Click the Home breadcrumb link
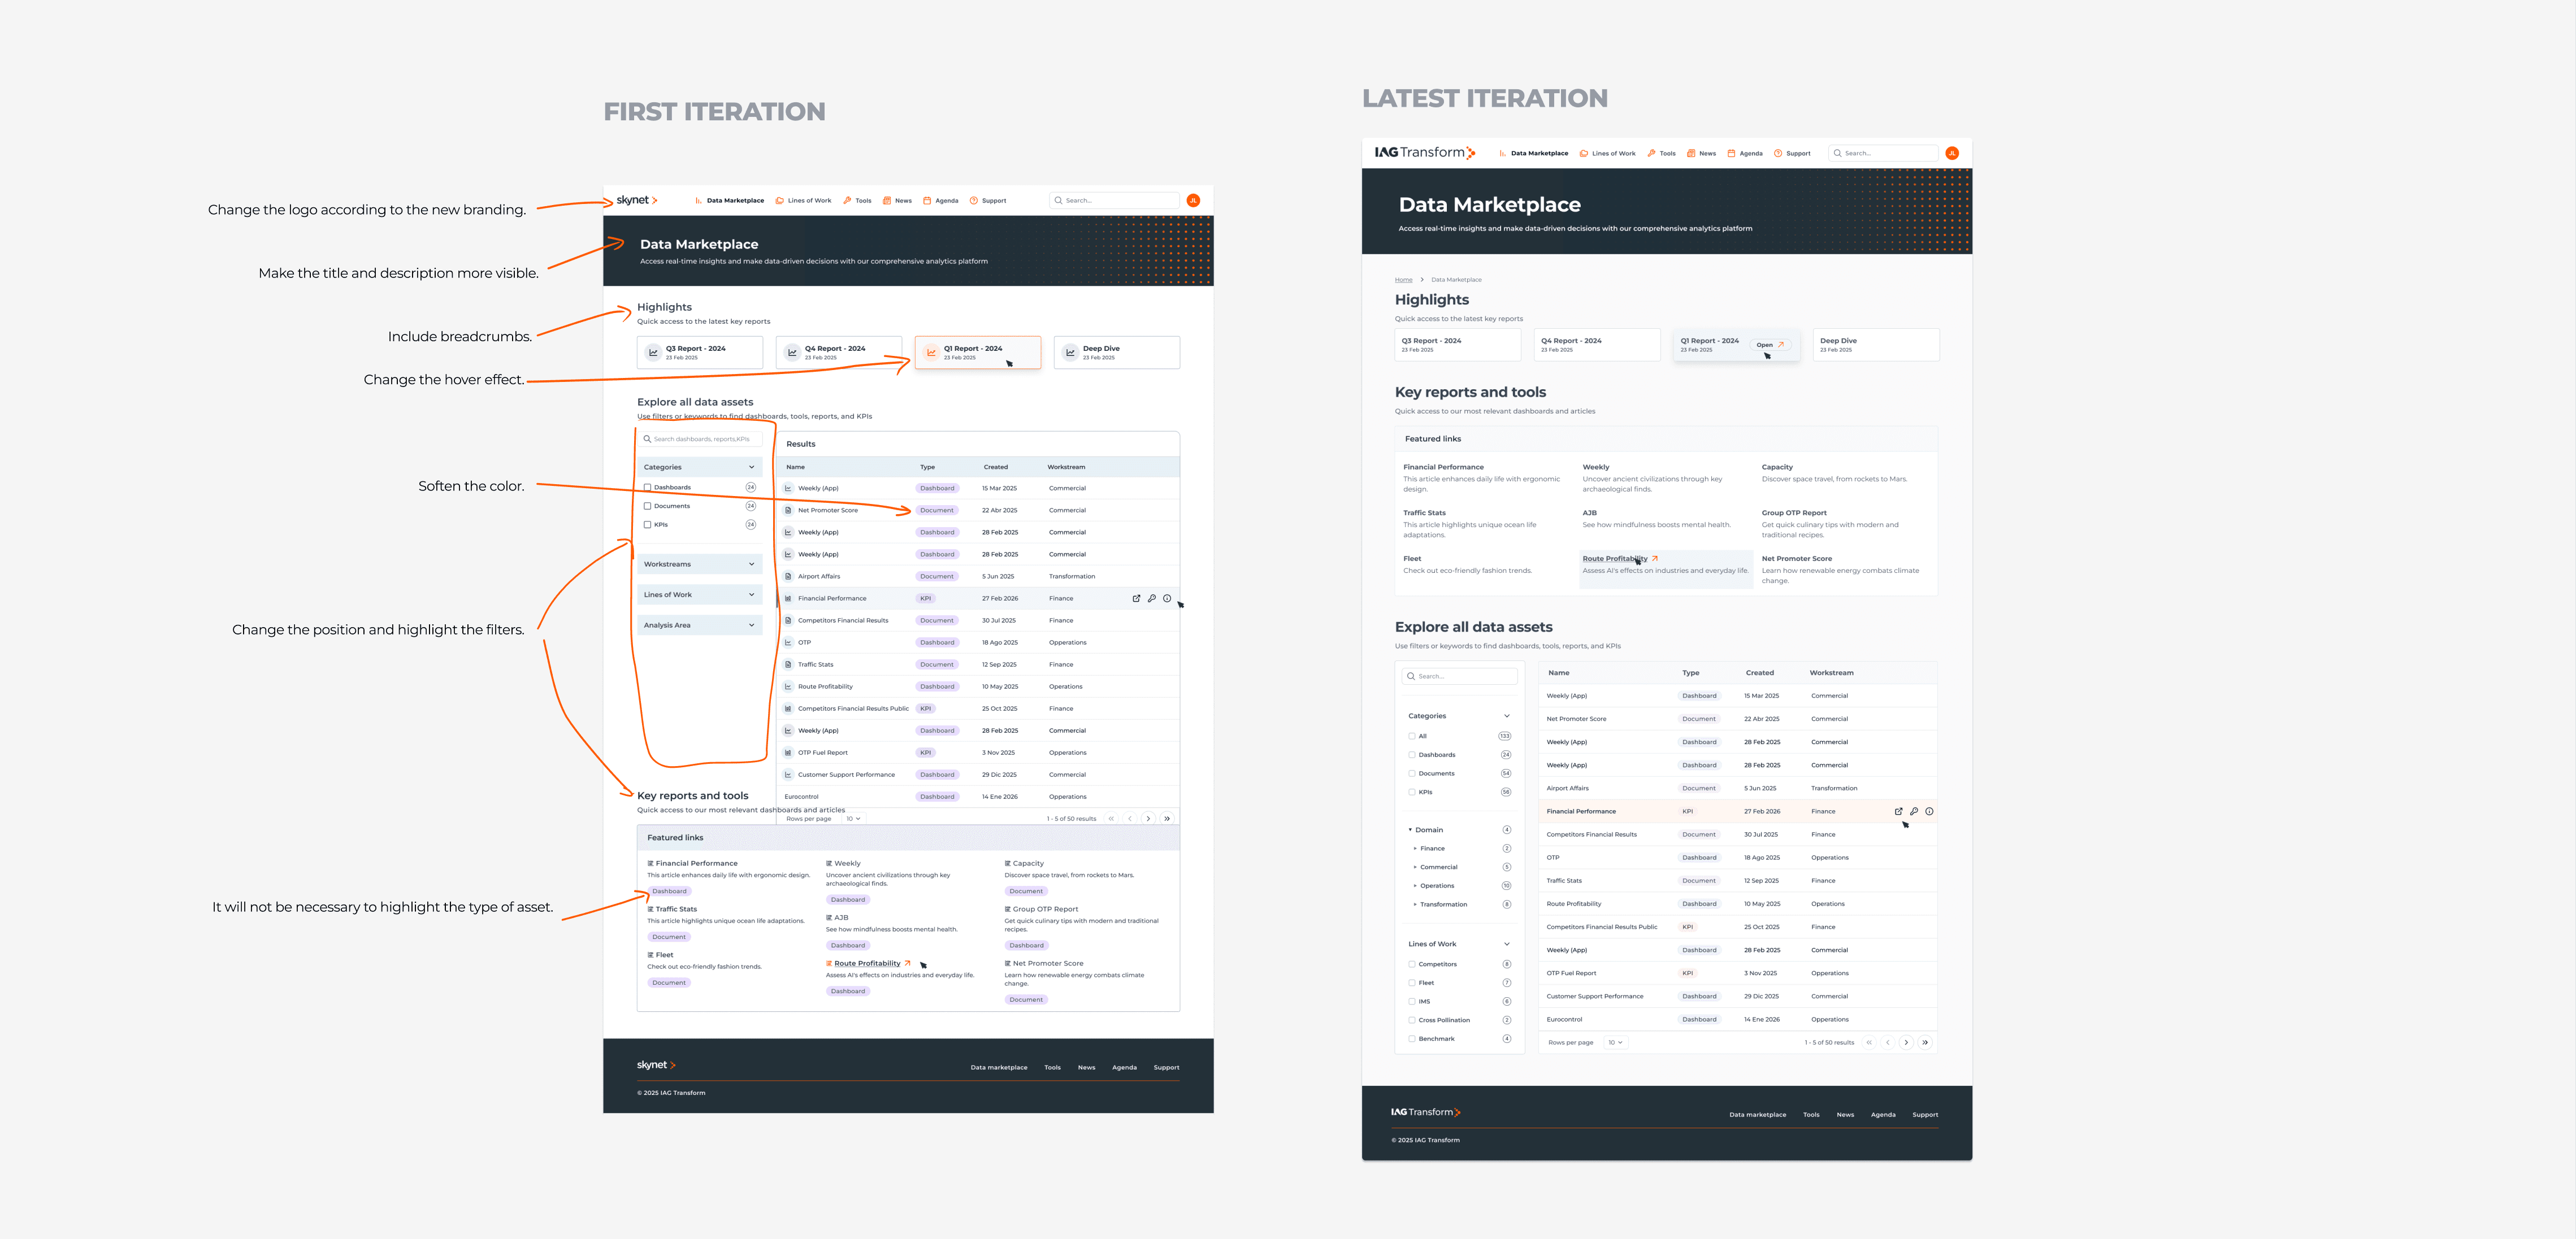The image size is (2576, 1239). 1403,279
